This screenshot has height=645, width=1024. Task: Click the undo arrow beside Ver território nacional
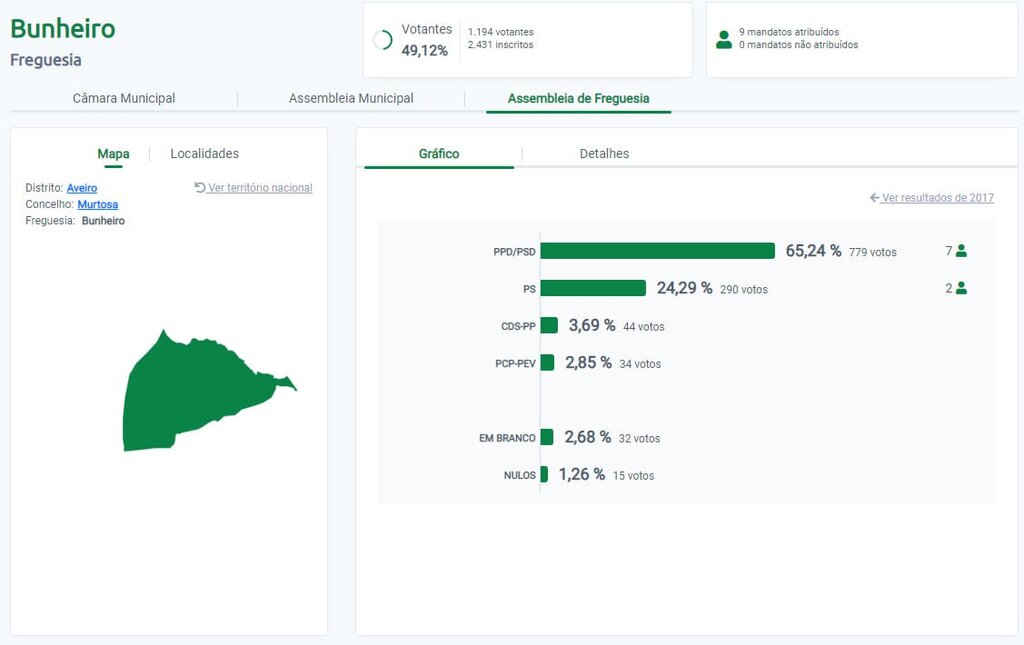click(200, 187)
